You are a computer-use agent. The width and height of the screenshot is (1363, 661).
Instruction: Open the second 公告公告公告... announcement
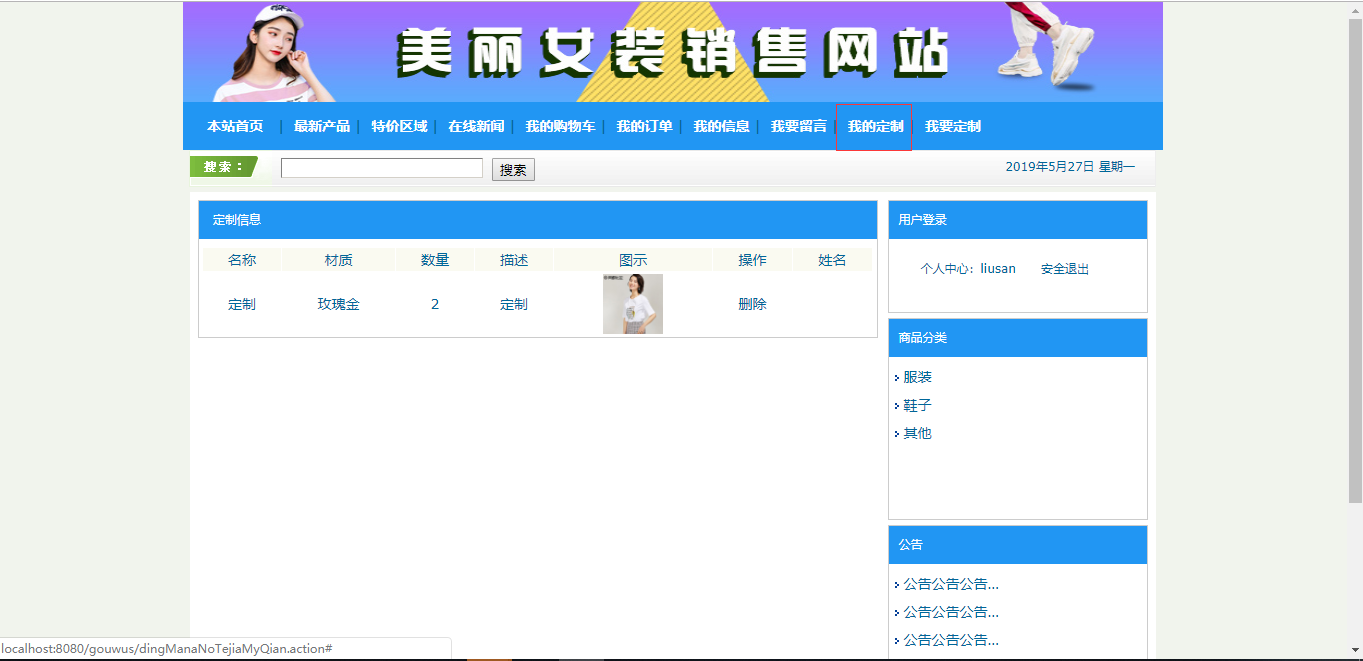[x=951, y=612]
